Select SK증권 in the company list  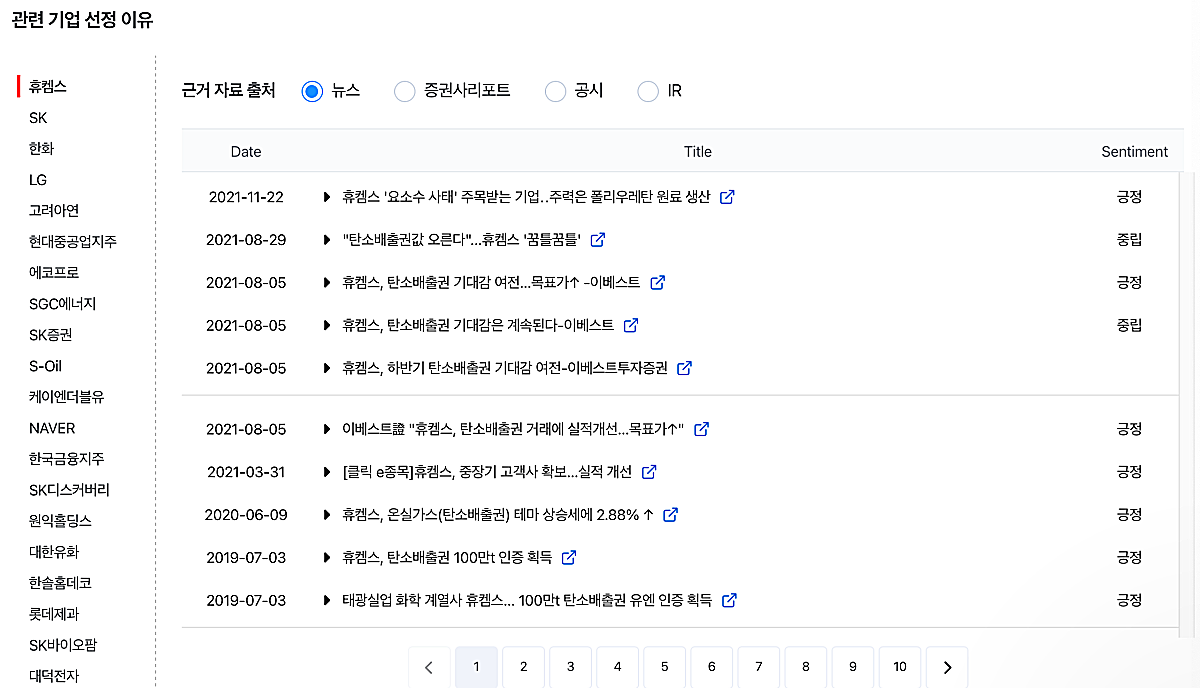point(50,335)
